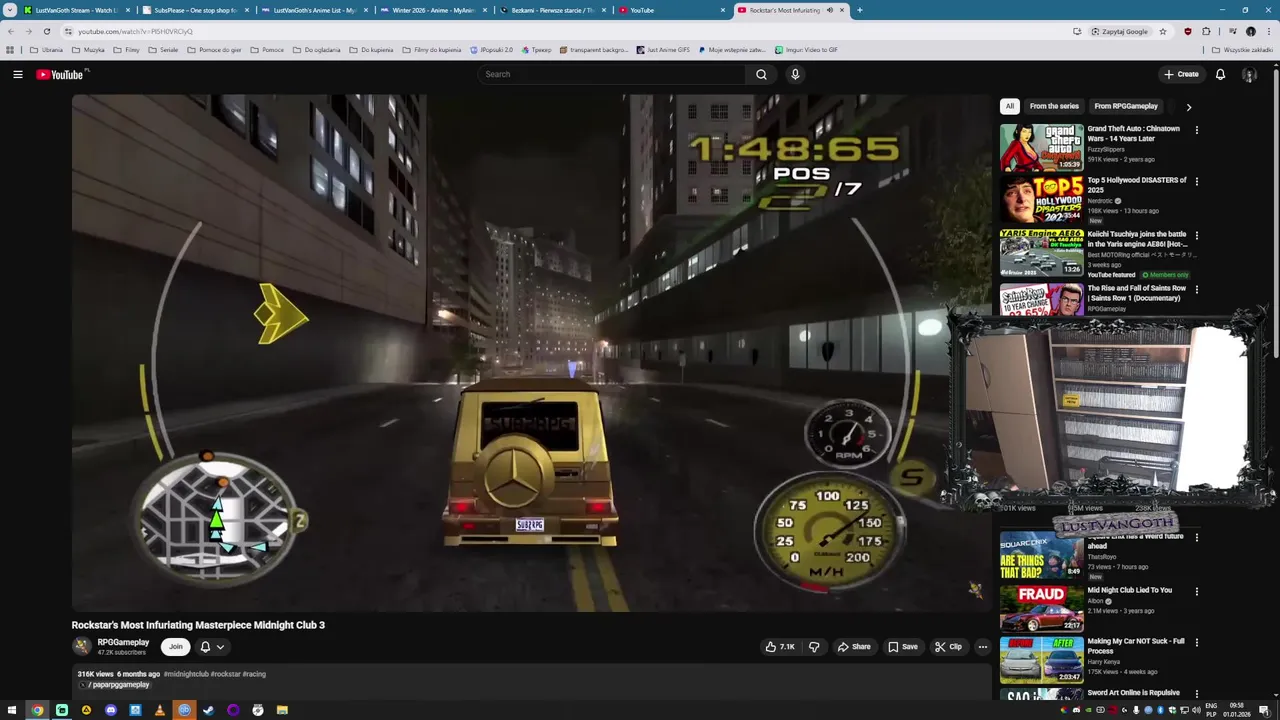Select the From the series chip
1280x720 pixels.
tap(1054, 106)
